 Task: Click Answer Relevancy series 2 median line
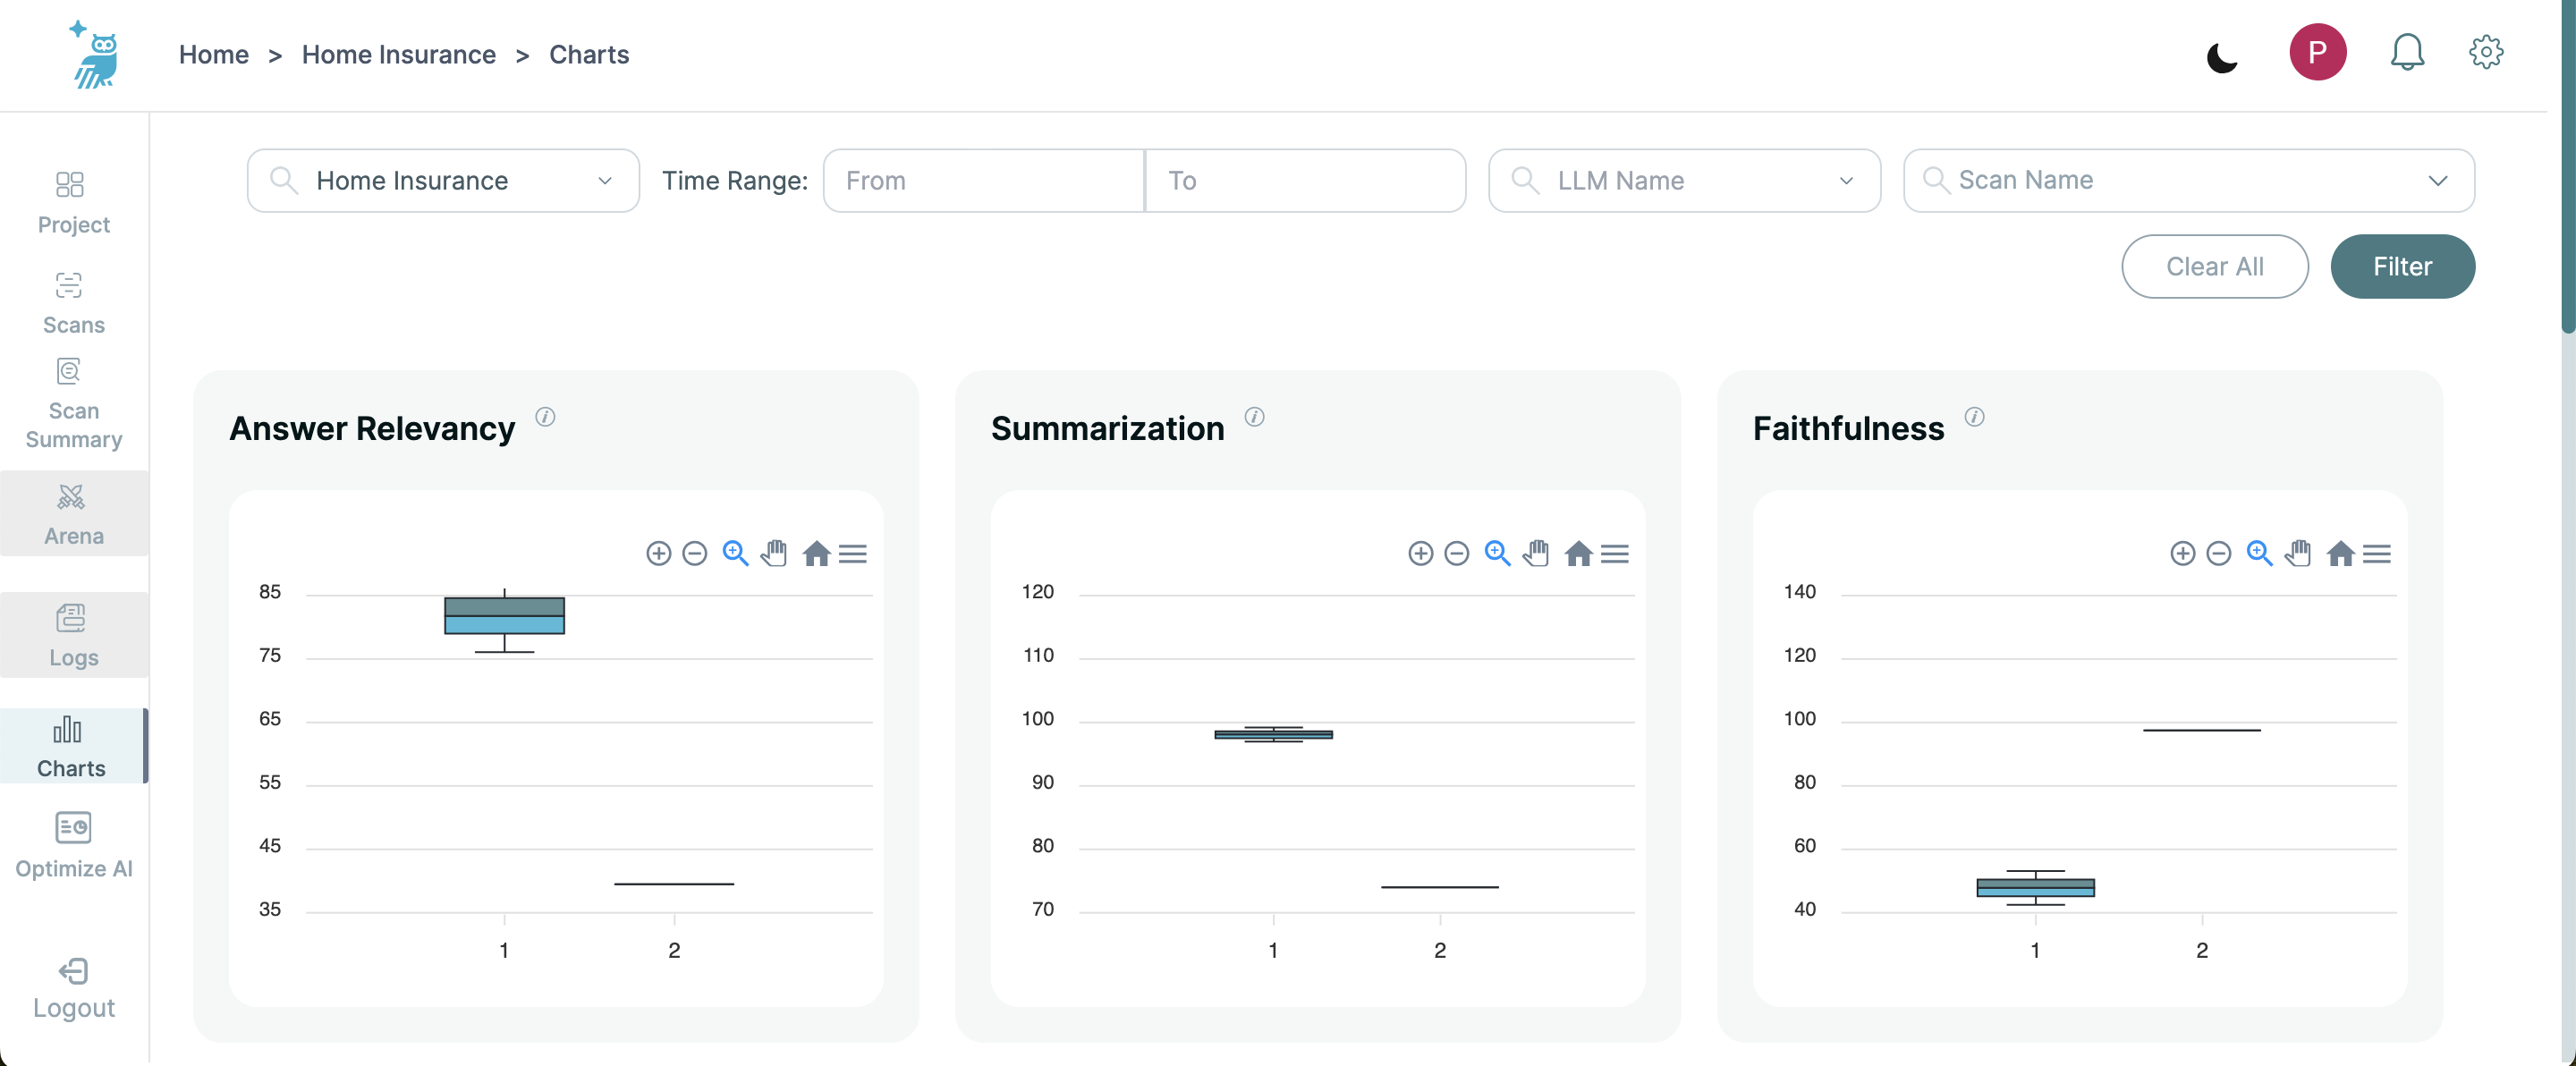click(674, 884)
